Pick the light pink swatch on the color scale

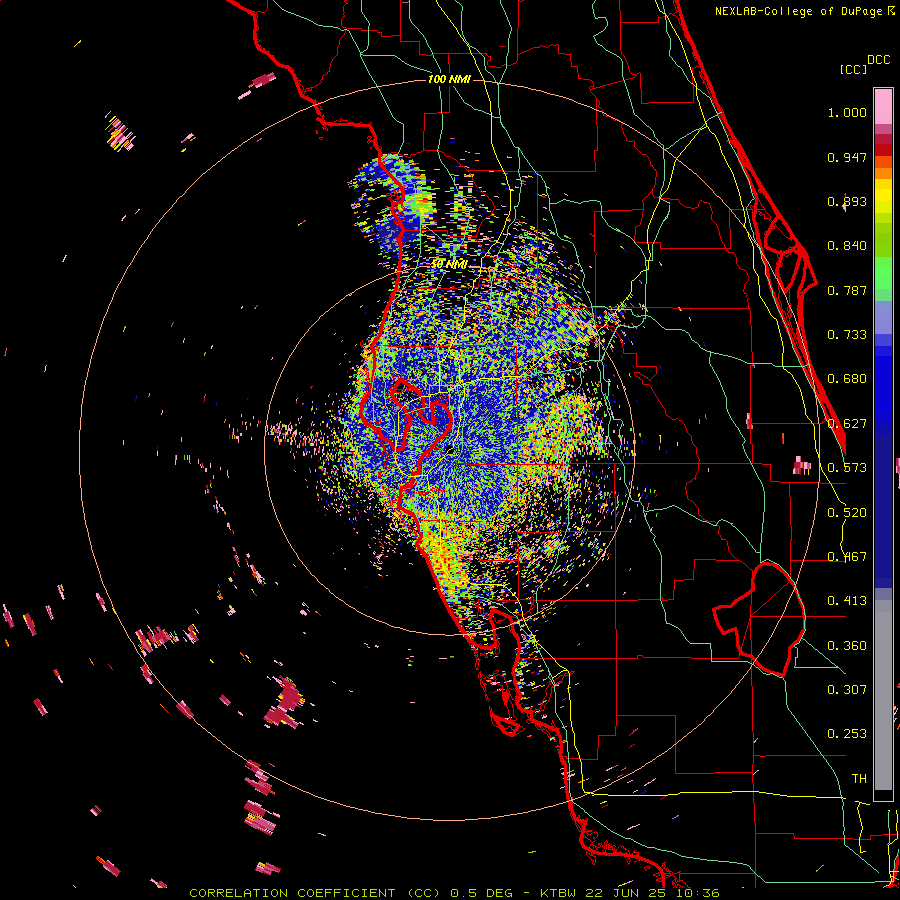pos(883,106)
